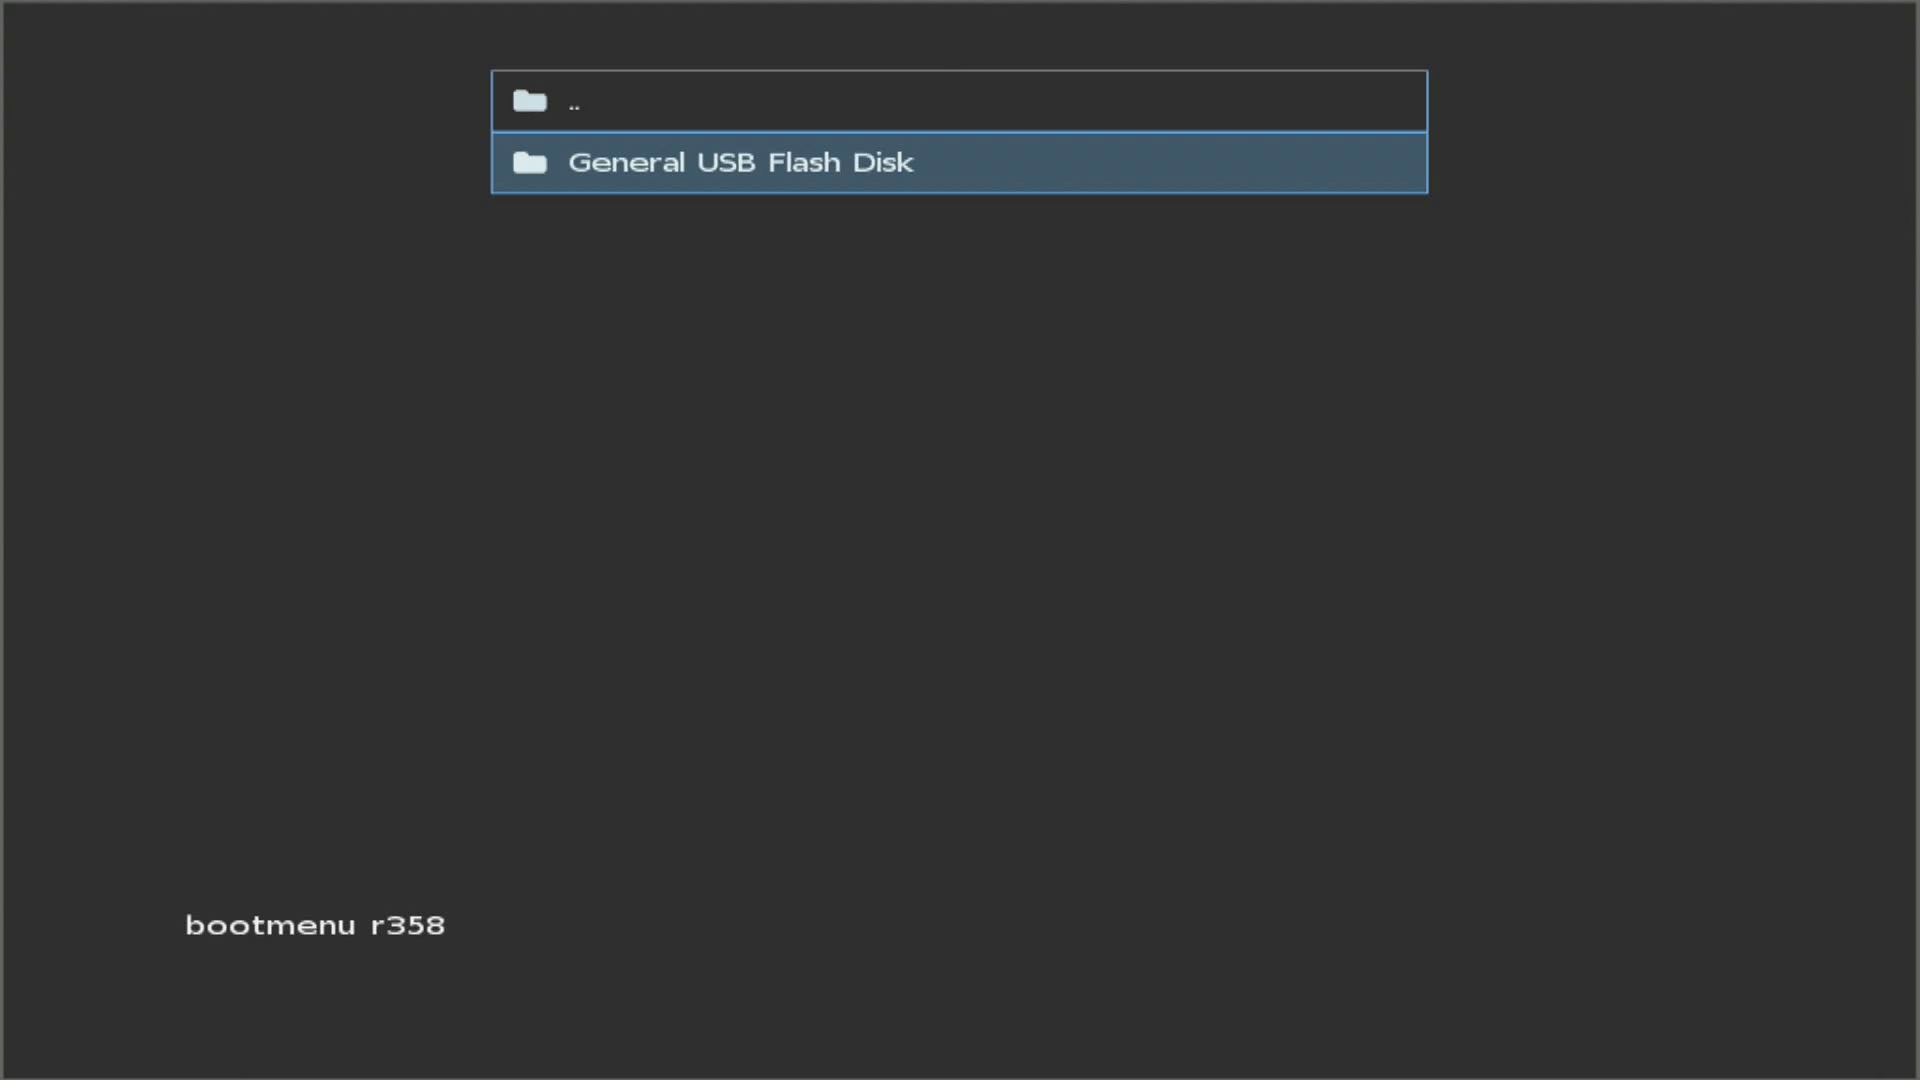Click the 'bootmenu' word at bottom left
The image size is (1920, 1080).
270,925
